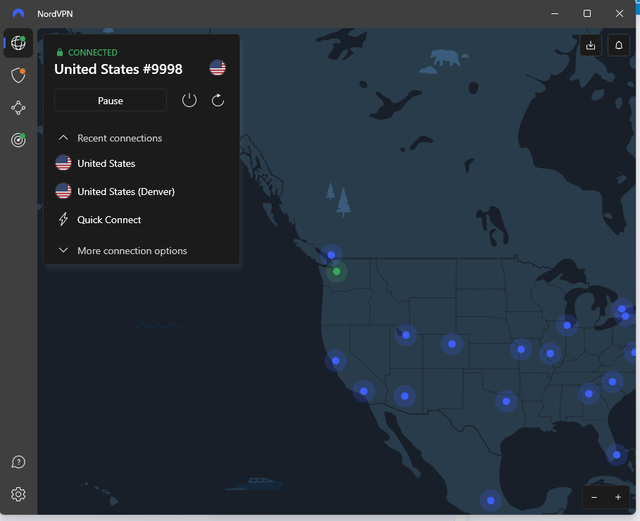
Task: Click the NordVPN logo in title bar
Action: coord(18,13)
